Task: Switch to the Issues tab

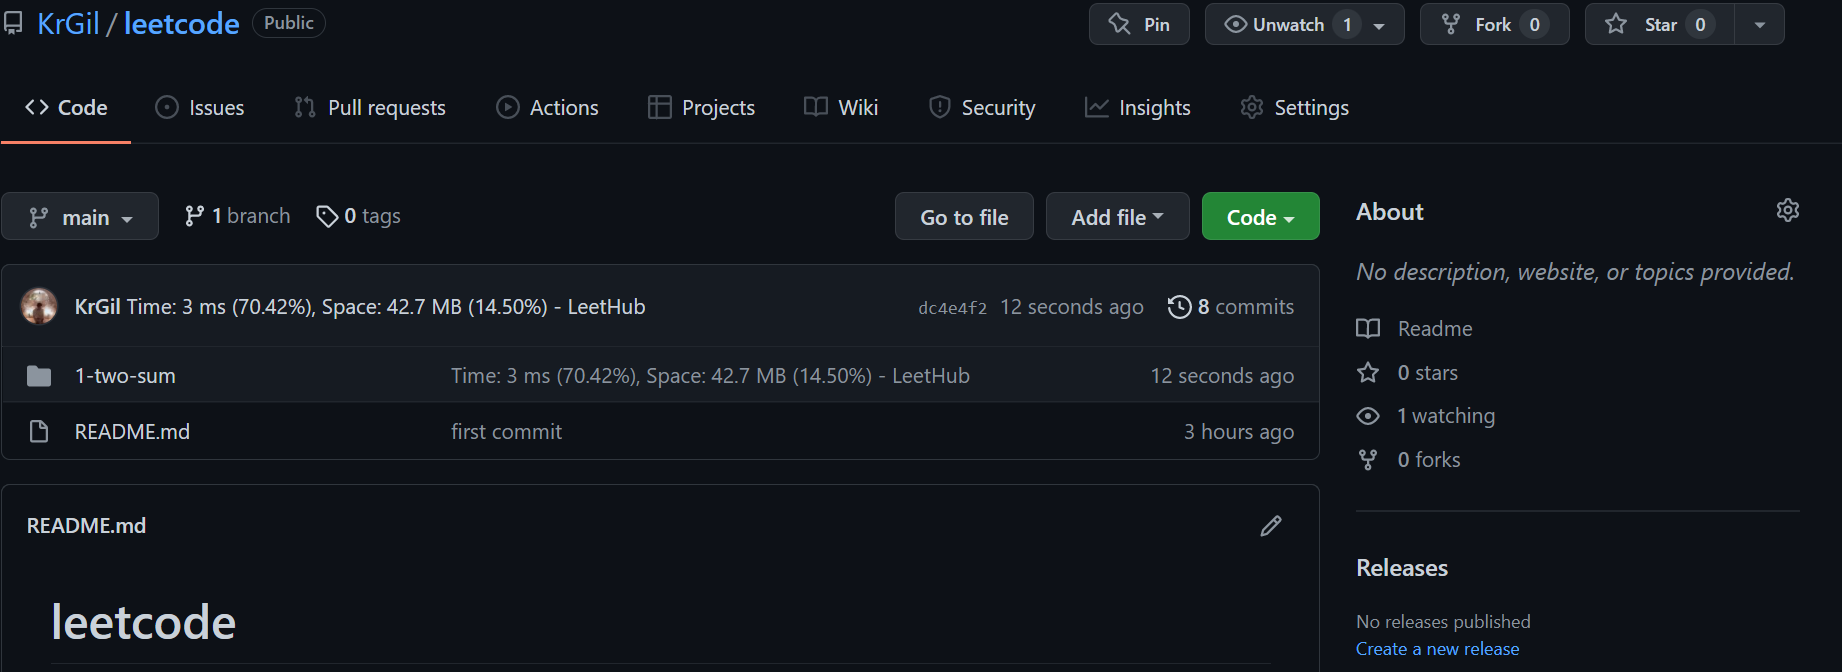Action: 200,107
